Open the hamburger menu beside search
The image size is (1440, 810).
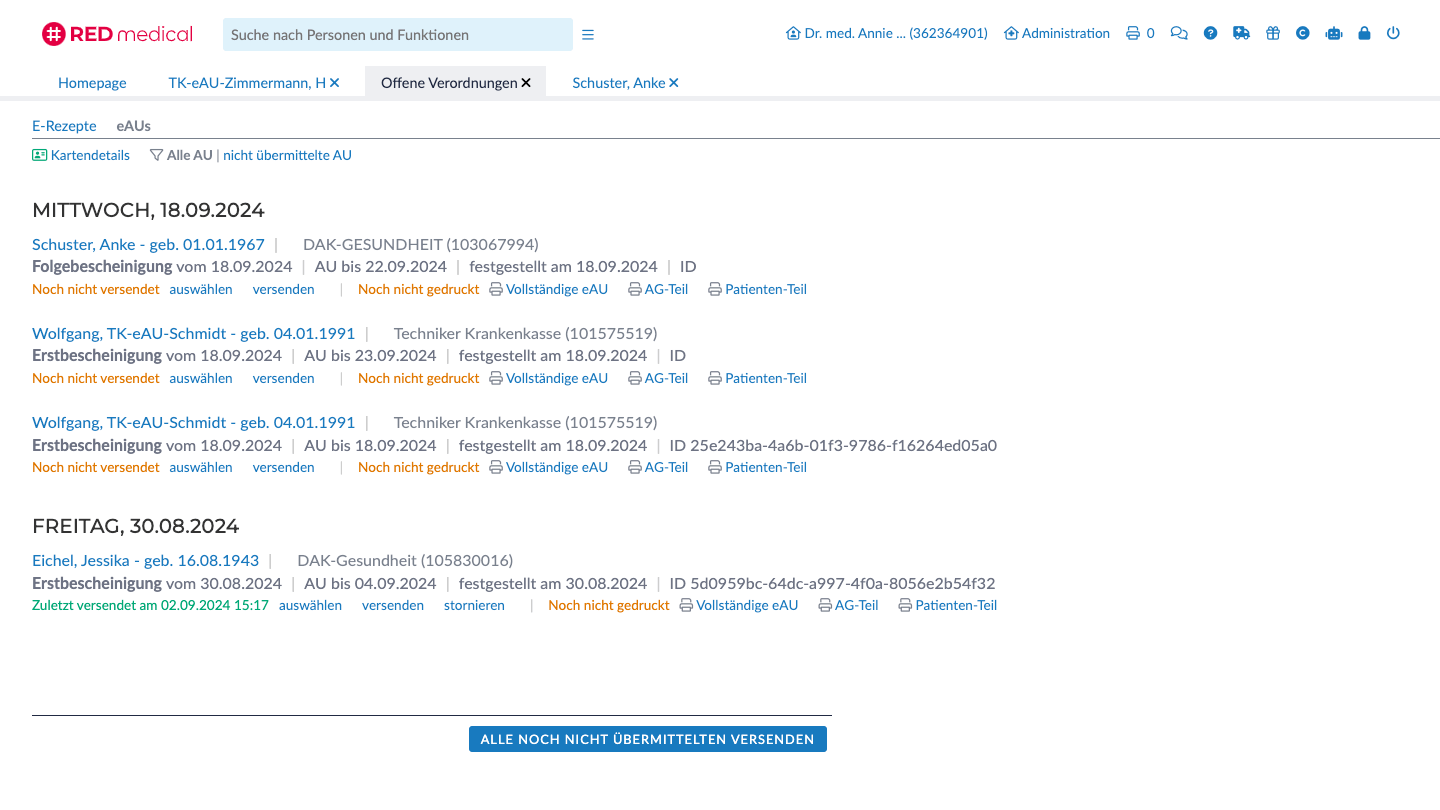pyautogui.click(x=588, y=35)
